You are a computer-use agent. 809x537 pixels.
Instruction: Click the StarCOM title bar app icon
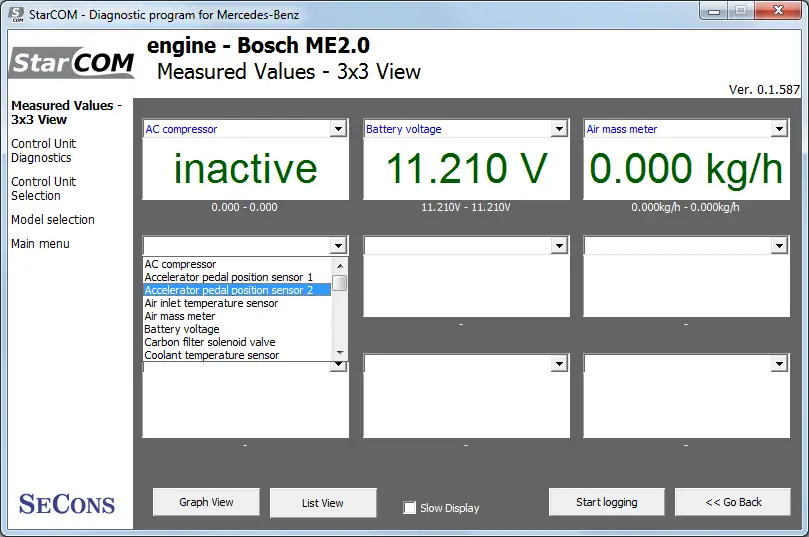click(16, 14)
